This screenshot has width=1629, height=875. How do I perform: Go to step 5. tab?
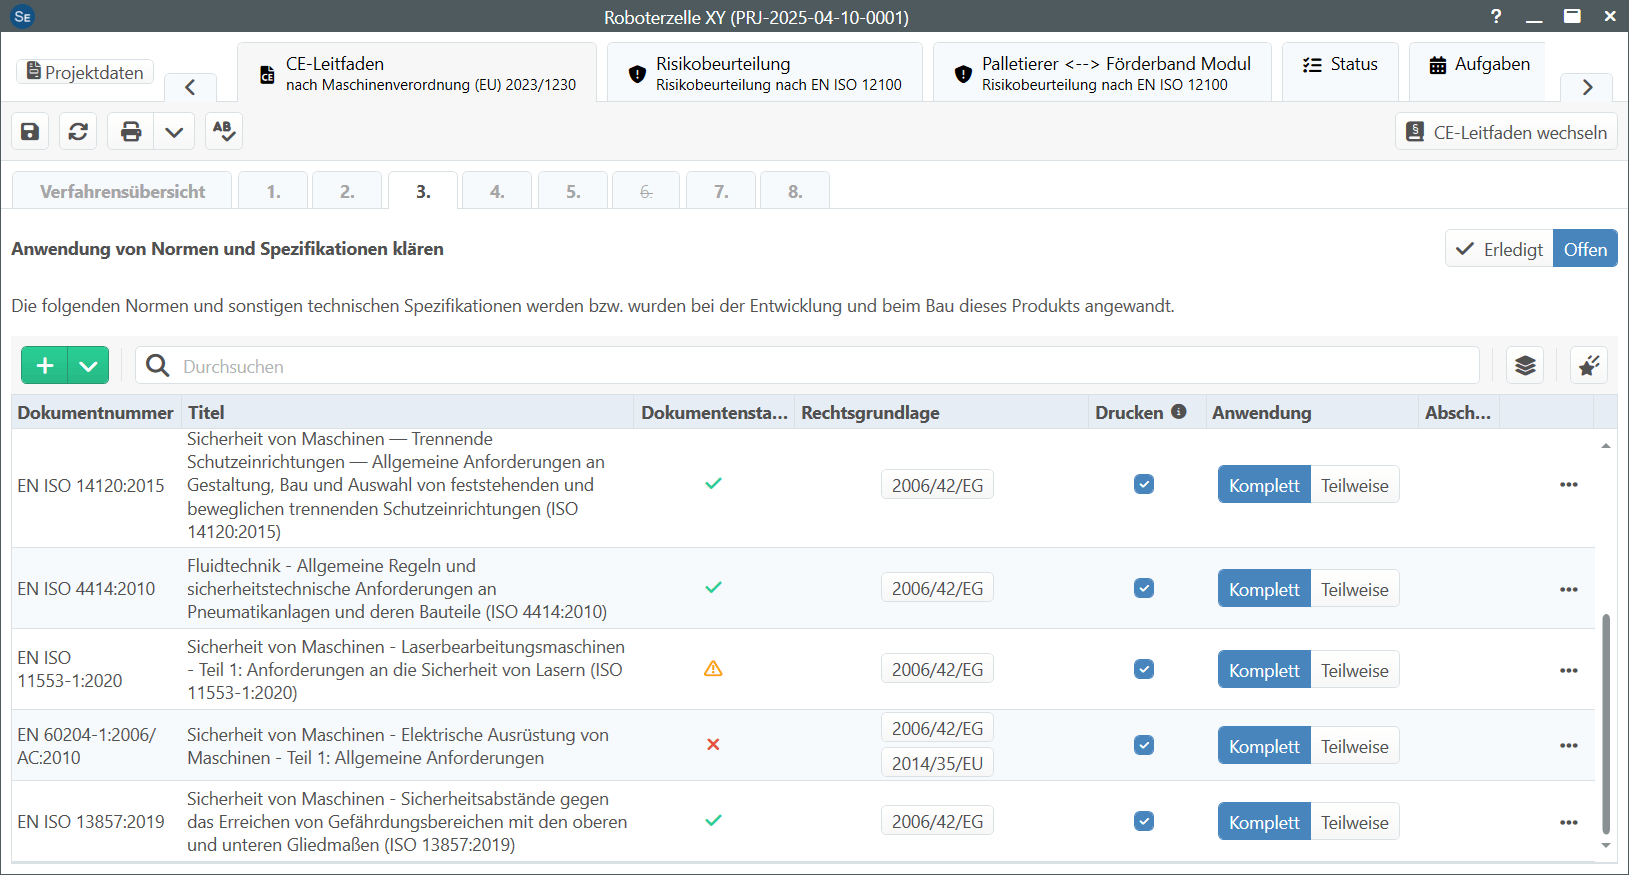click(x=573, y=191)
